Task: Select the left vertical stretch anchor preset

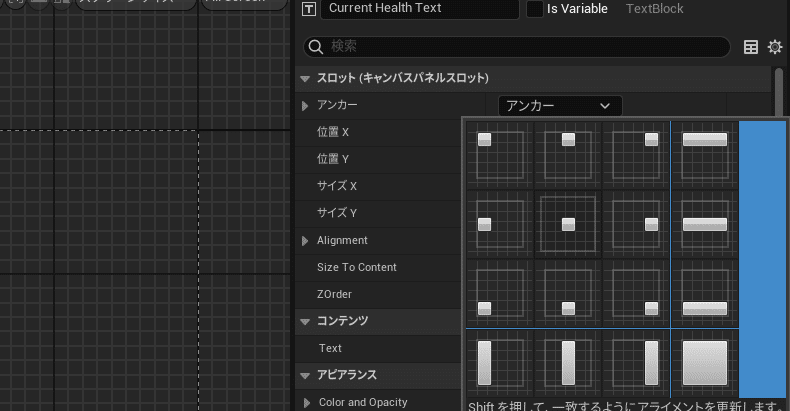Action: [500, 363]
